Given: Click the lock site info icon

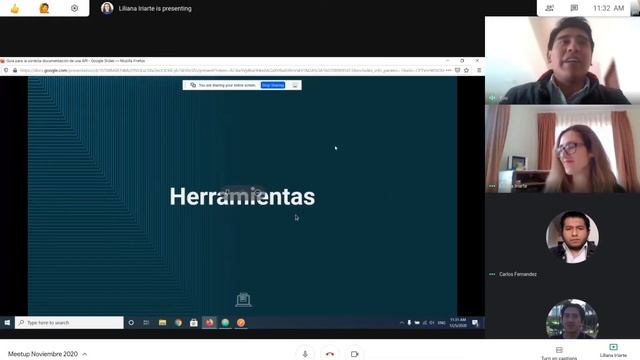Looking at the screenshot, I should pyautogui.click(x=15, y=71).
